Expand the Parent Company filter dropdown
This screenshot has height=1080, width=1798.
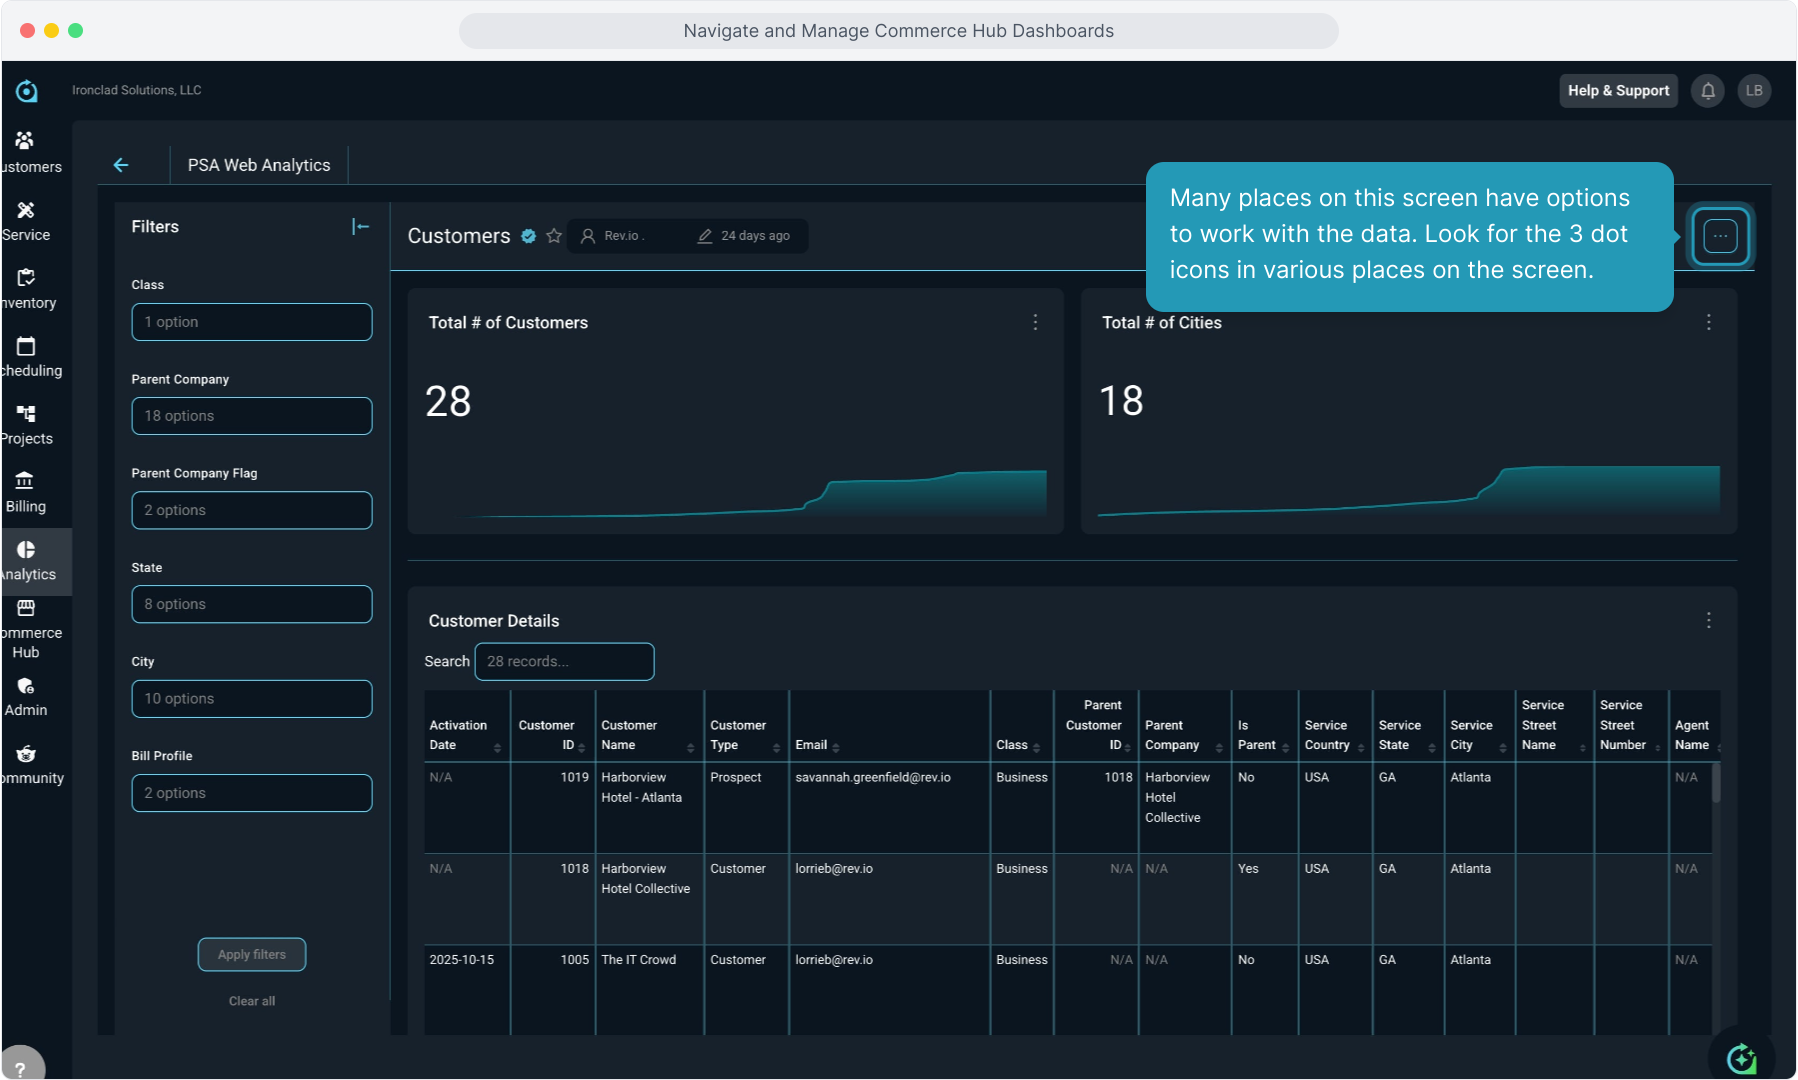tap(252, 416)
